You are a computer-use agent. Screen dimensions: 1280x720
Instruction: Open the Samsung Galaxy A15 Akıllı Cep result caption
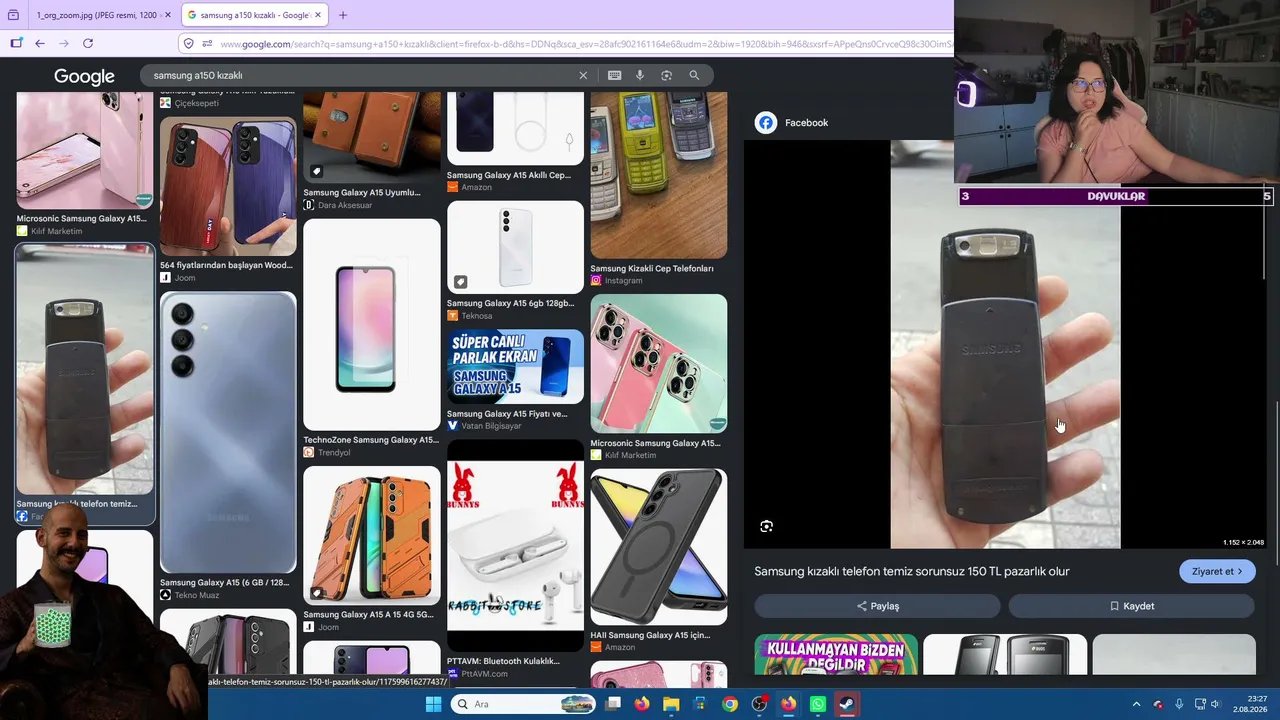tap(509, 175)
